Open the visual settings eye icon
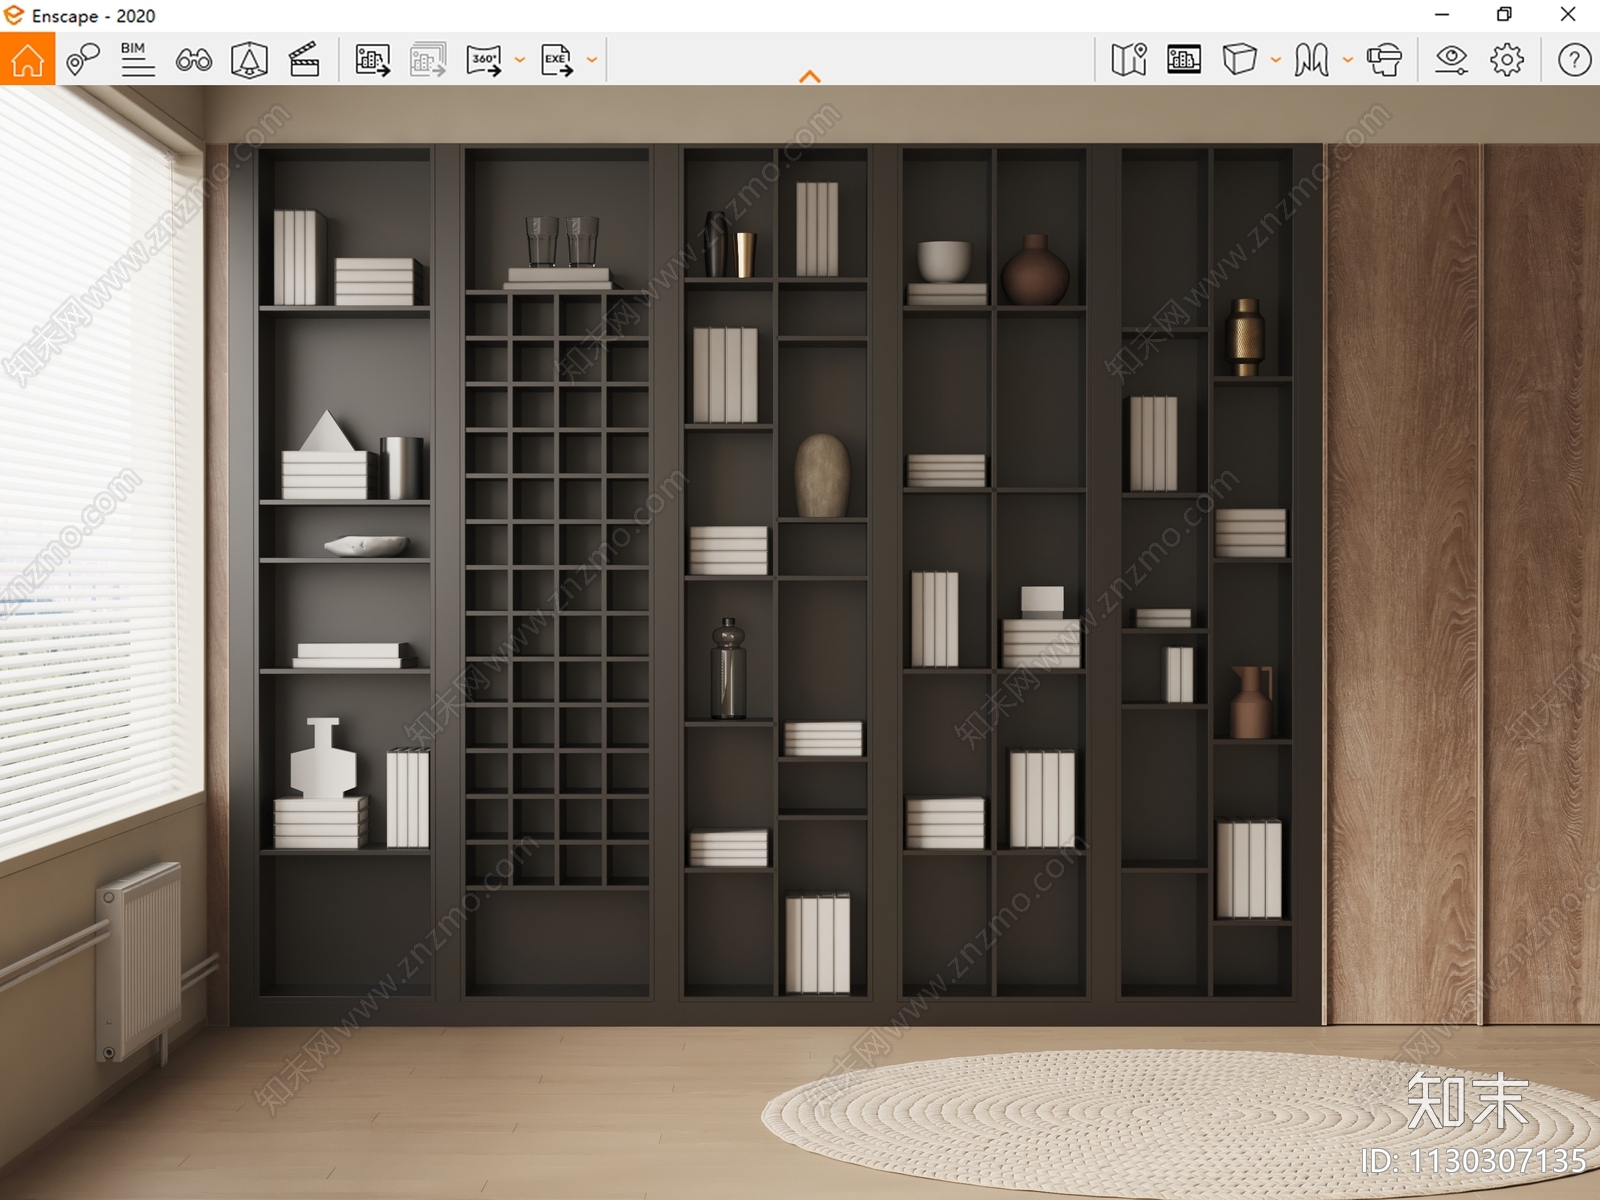Viewport: 1600px width, 1200px height. (x=1451, y=60)
